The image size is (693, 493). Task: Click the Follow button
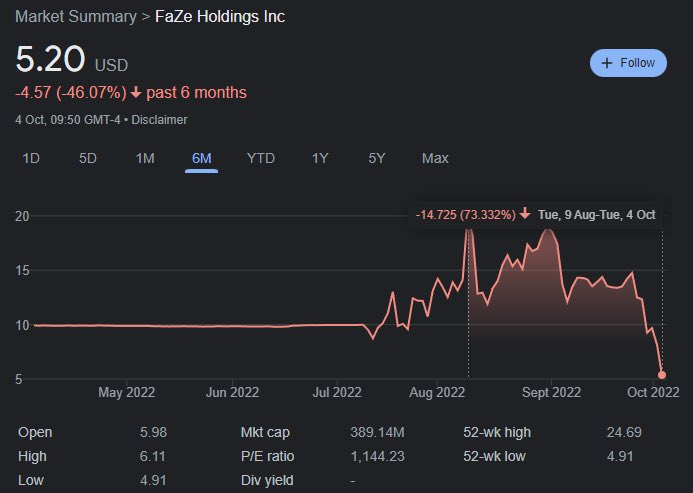click(x=628, y=63)
